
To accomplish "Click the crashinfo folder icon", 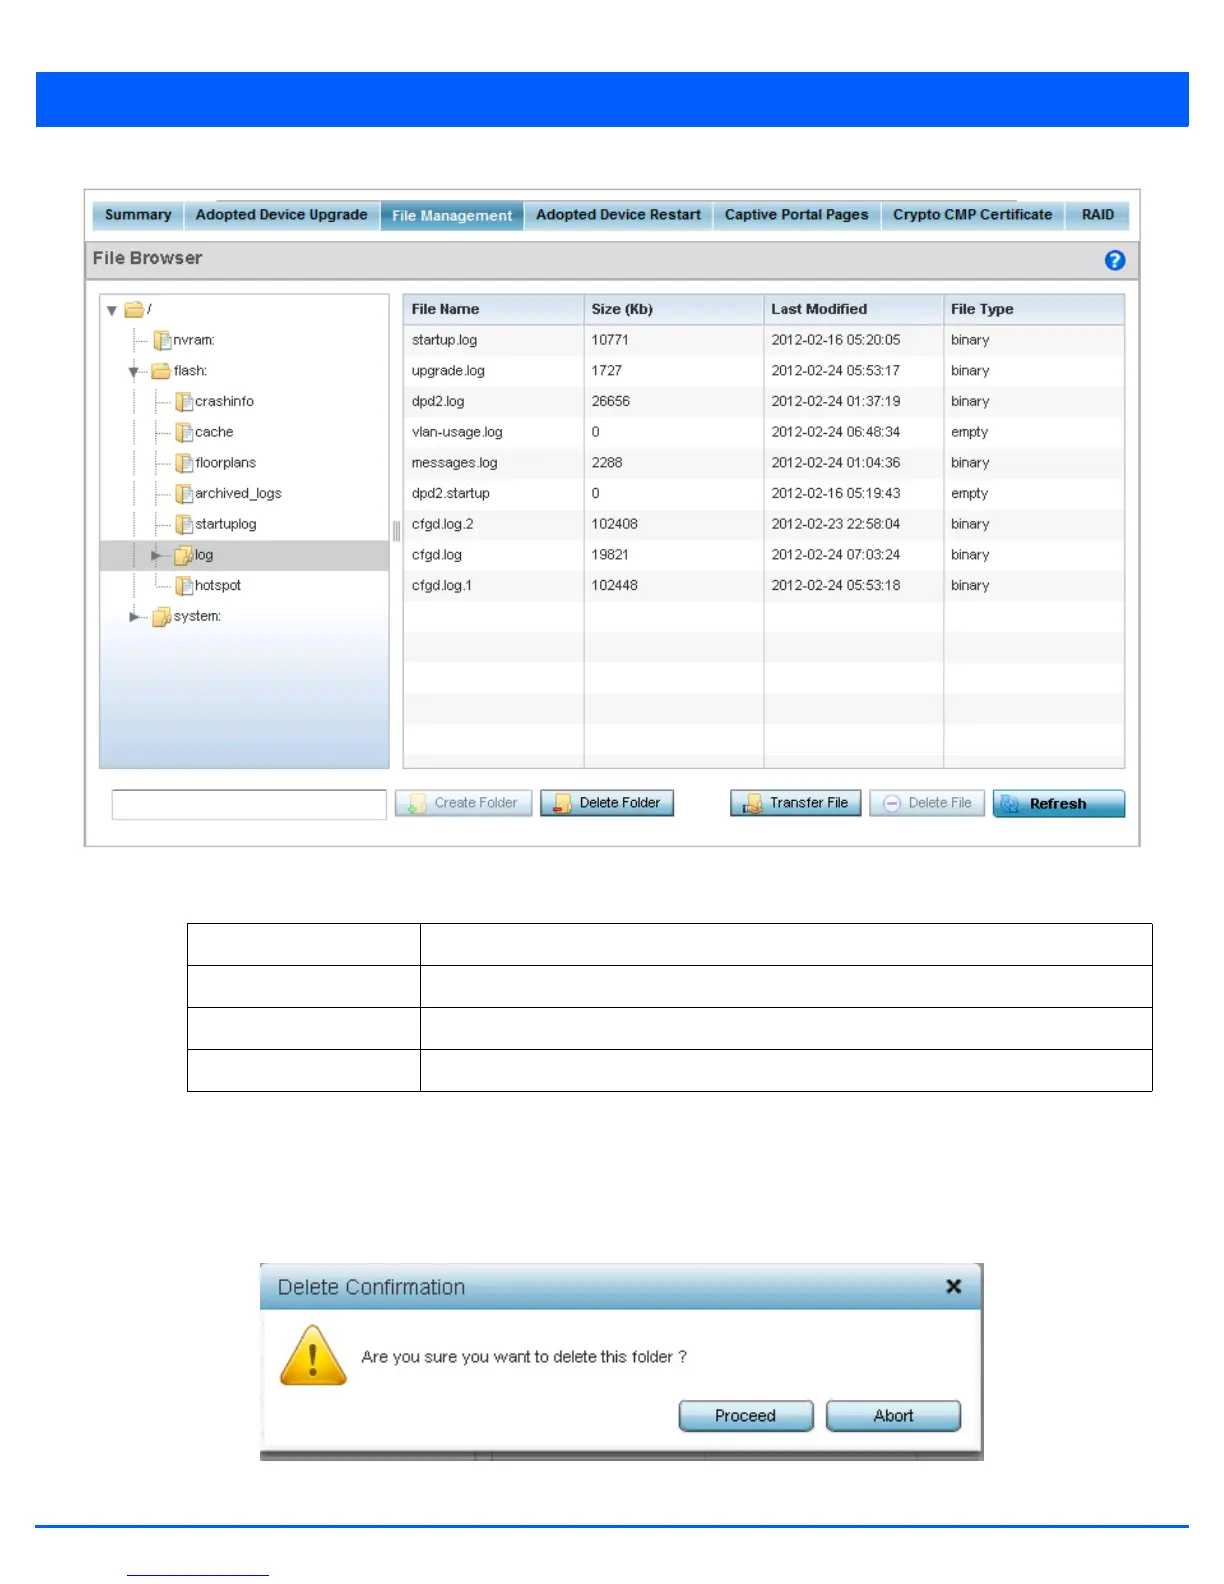I will tap(184, 402).
